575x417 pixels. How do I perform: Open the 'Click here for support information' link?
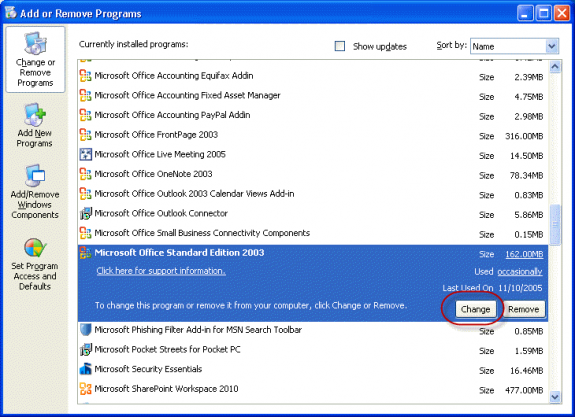click(x=161, y=271)
